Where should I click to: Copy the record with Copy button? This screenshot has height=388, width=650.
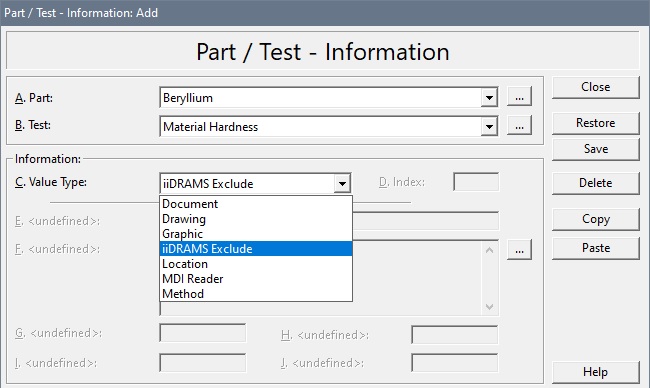click(596, 219)
